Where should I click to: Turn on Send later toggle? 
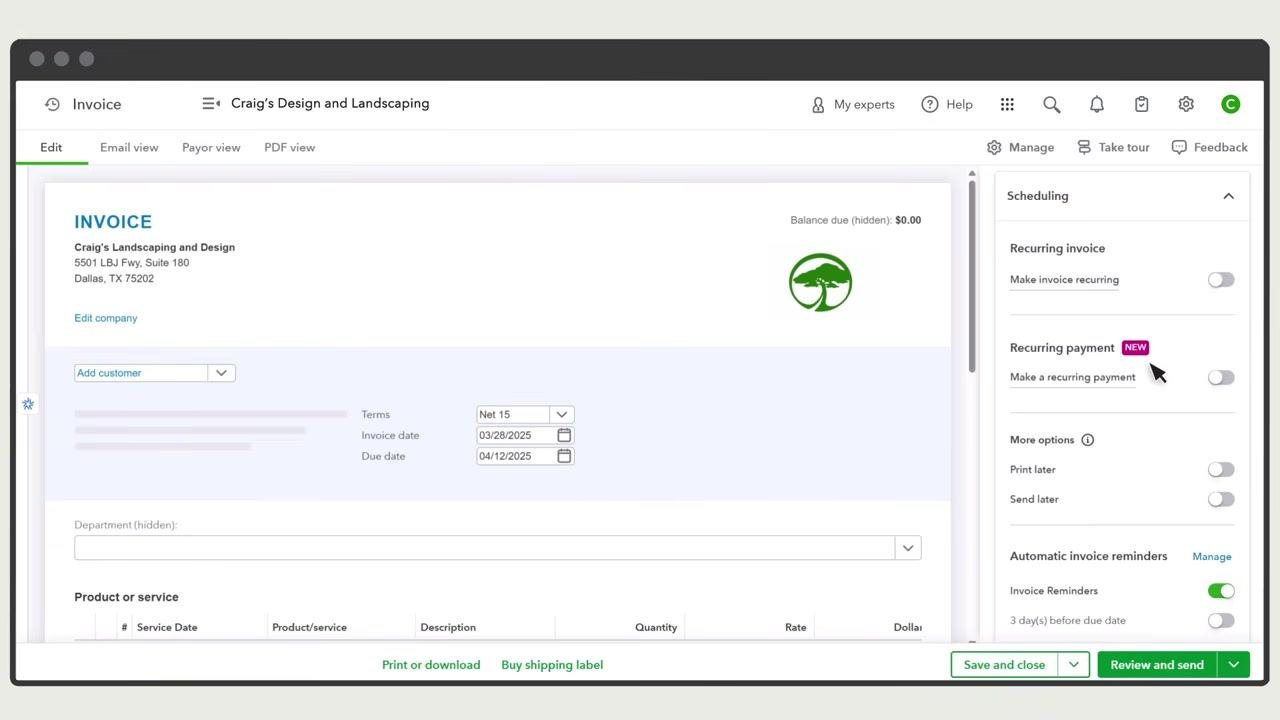coord(1221,499)
